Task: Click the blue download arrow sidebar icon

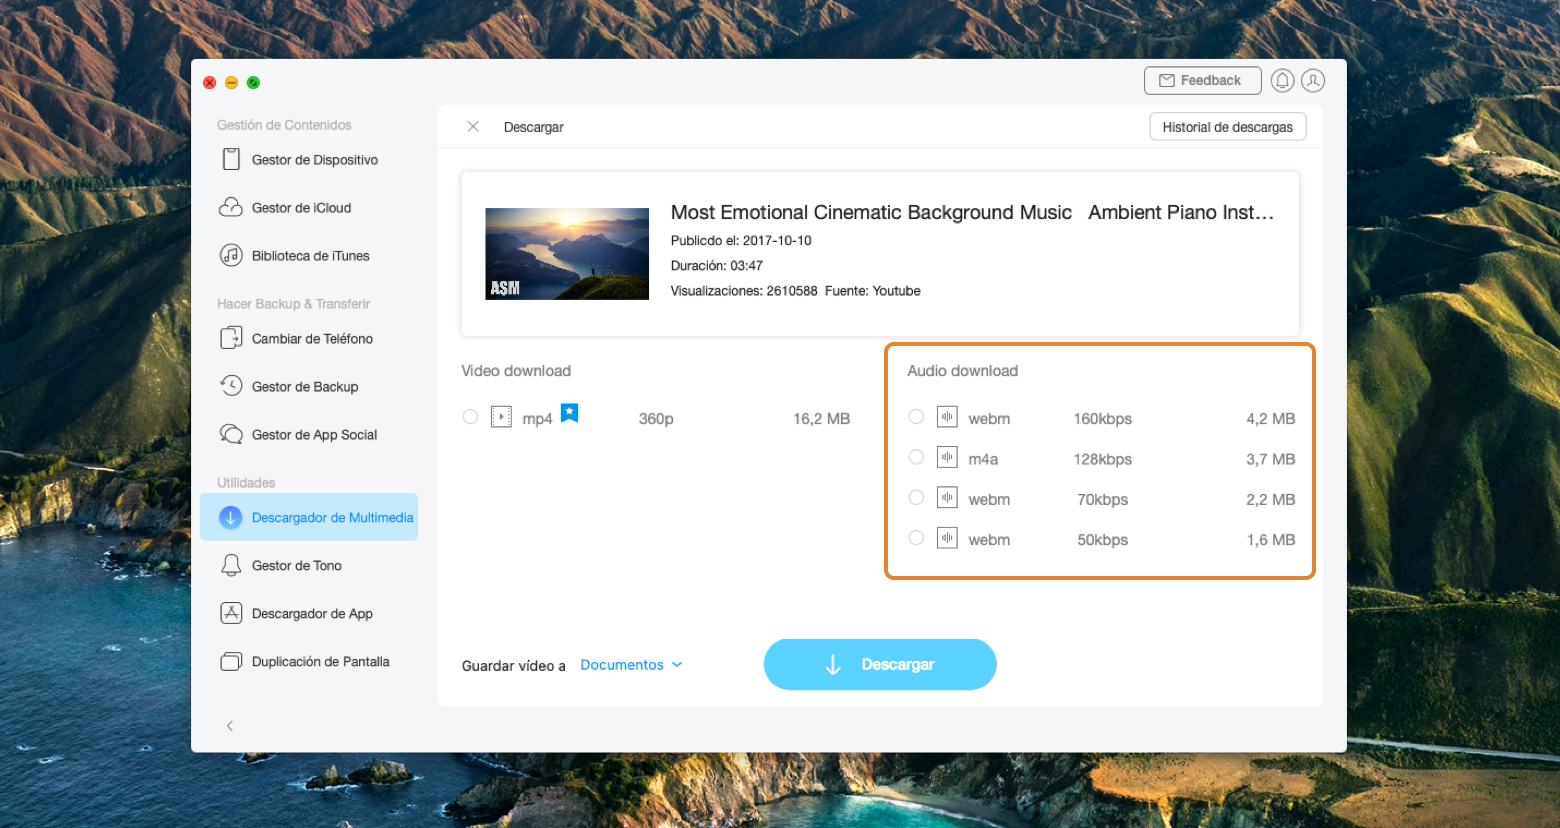Action: click(x=231, y=517)
